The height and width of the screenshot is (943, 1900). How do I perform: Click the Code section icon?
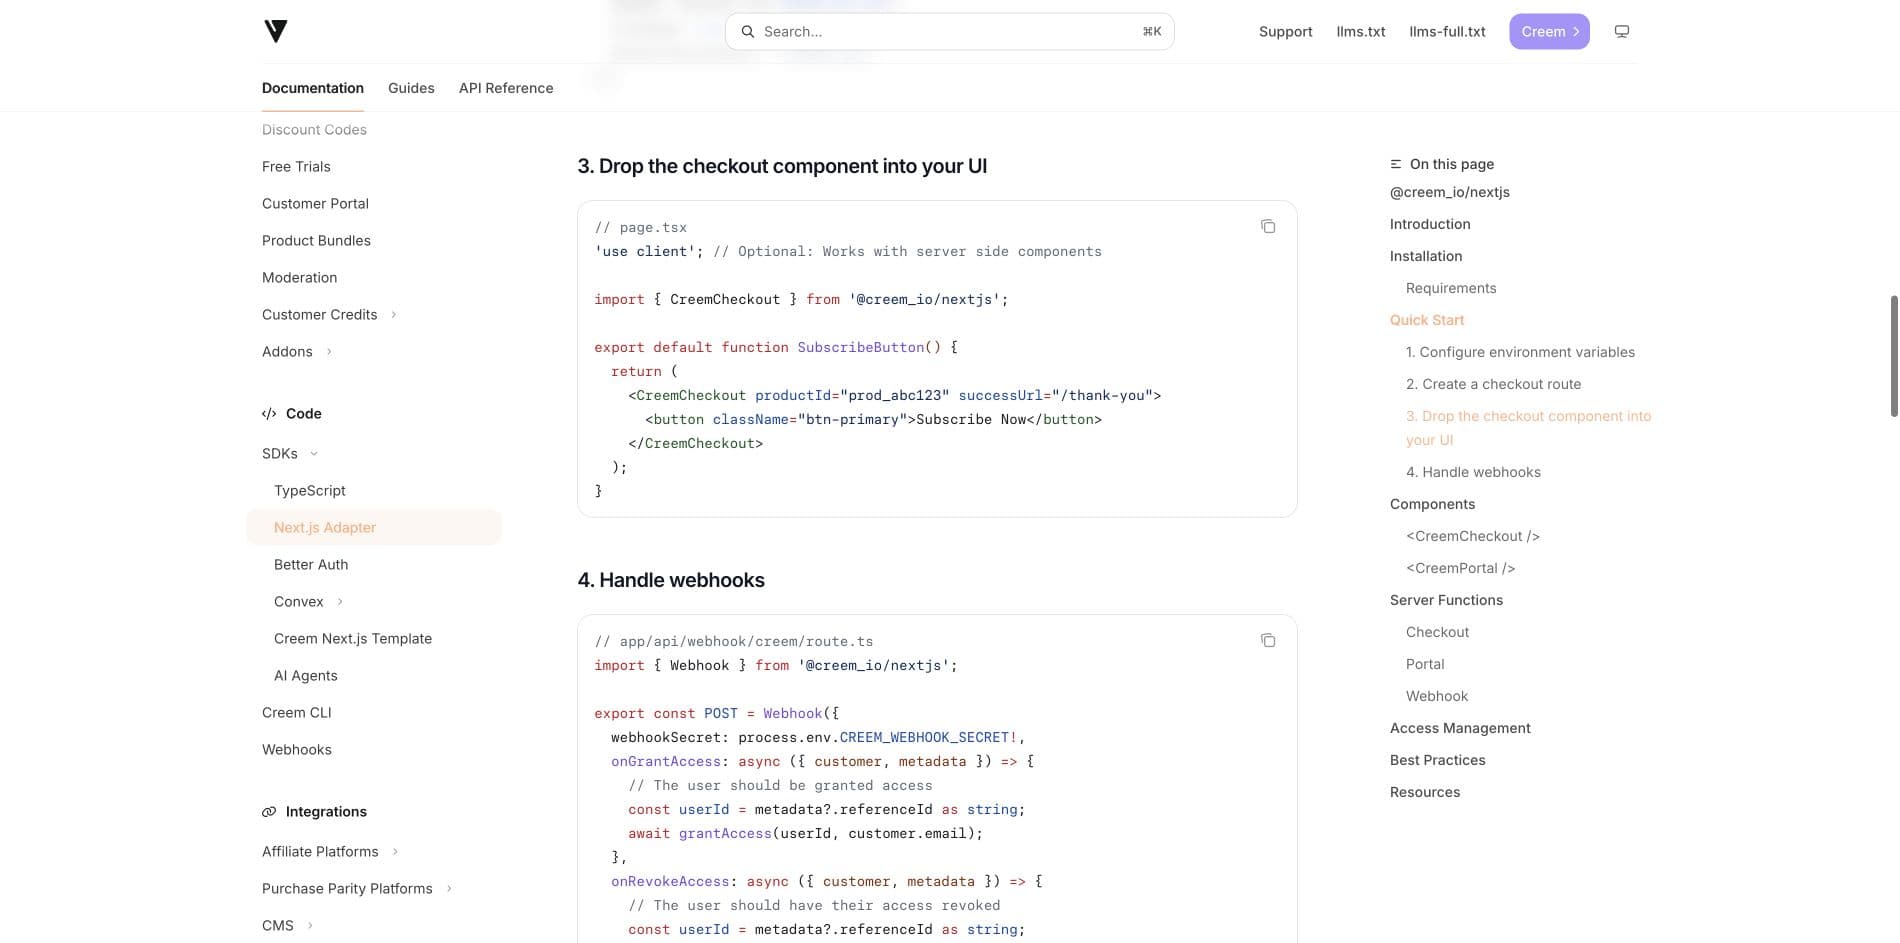pos(269,414)
